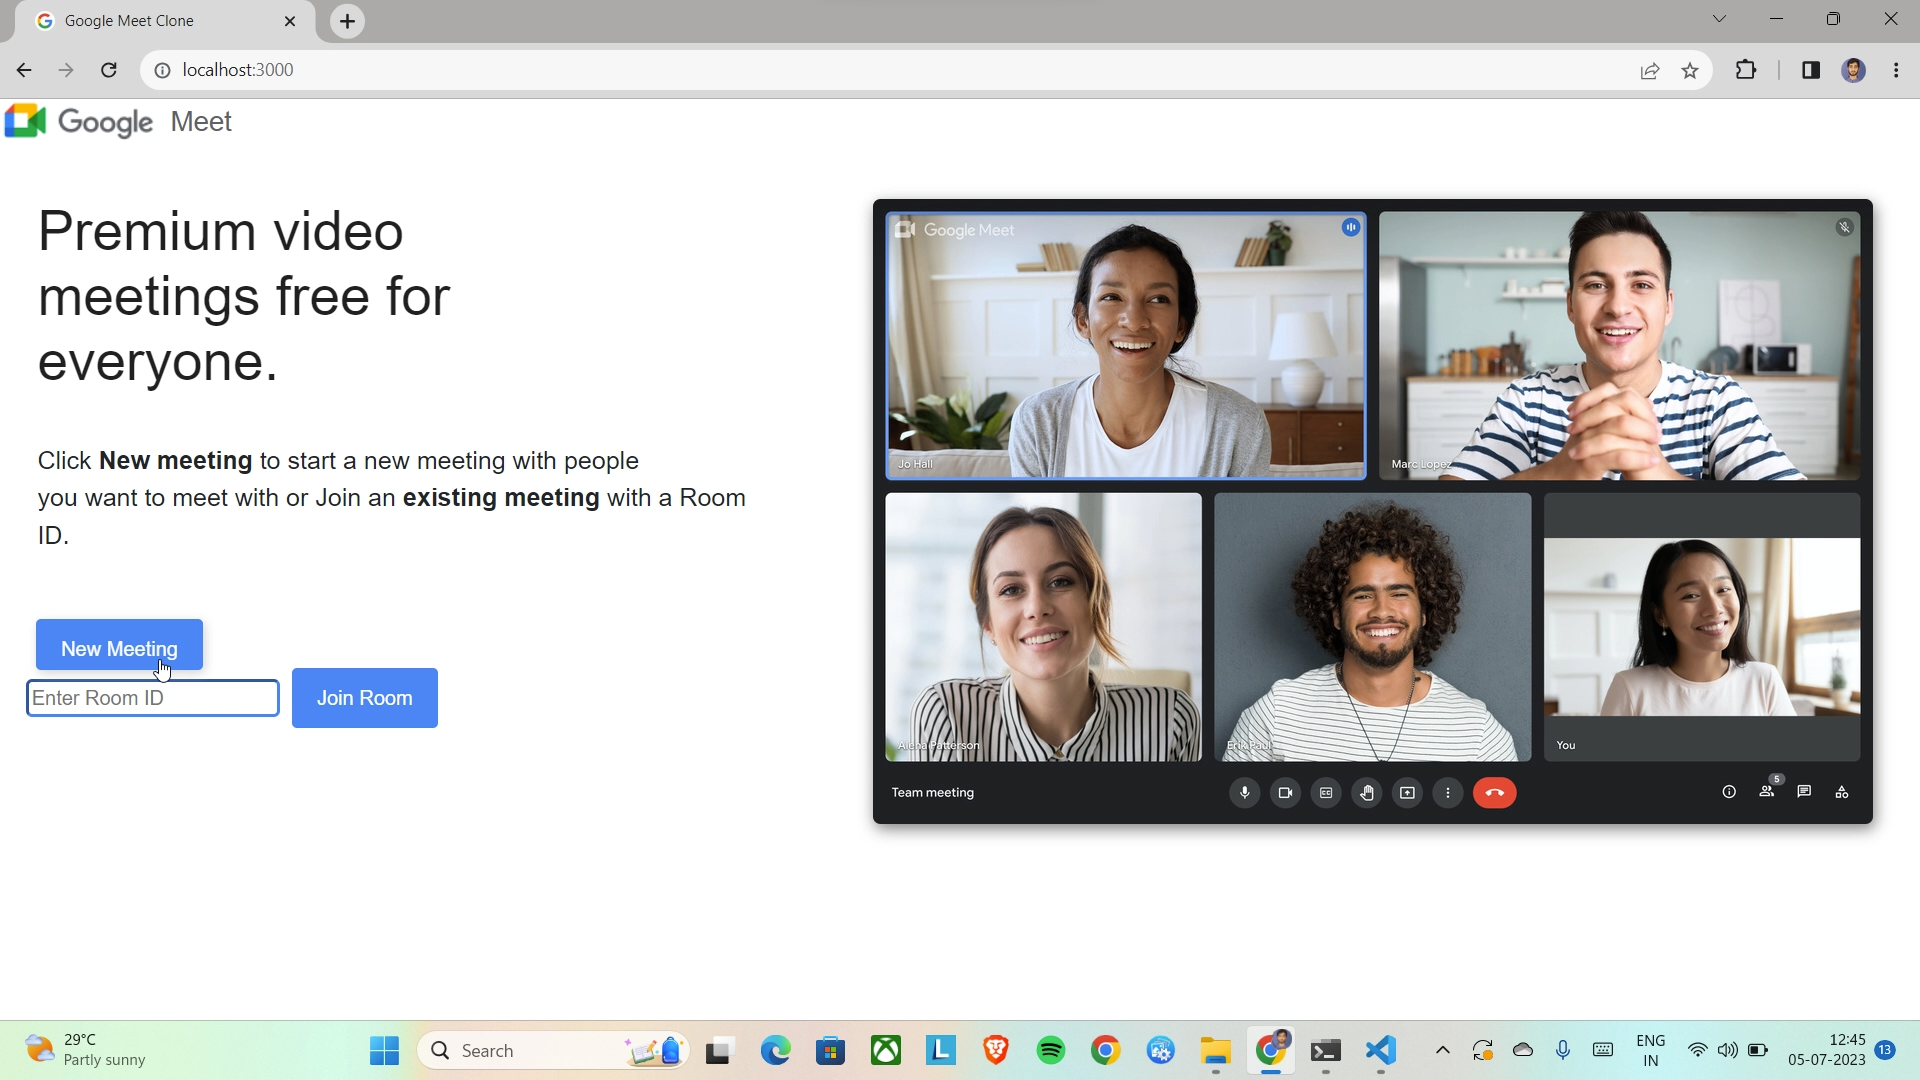Open Spotify from the taskbar
This screenshot has width=1920, height=1080.
pos(1051,1050)
